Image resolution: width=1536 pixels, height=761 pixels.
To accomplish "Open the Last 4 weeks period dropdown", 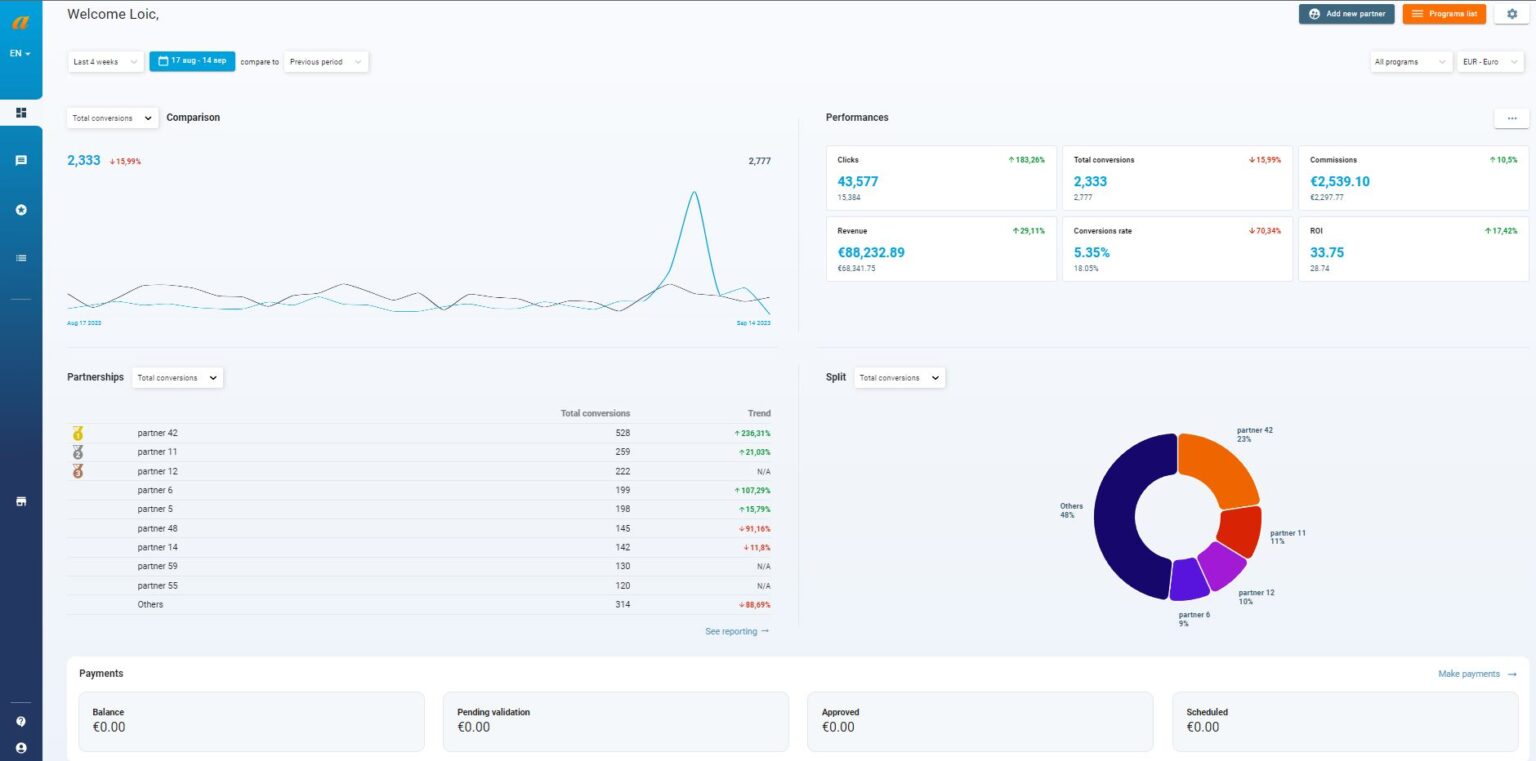I will click(103, 61).
